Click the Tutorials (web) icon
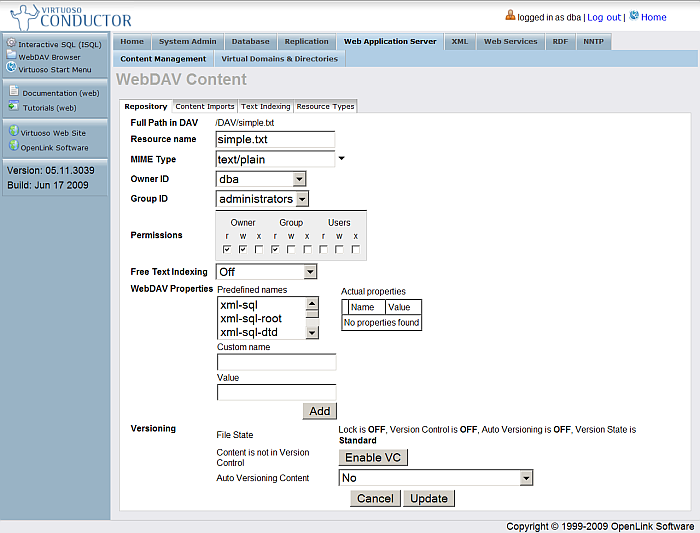This screenshot has width=700, height=533. (x=14, y=106)
